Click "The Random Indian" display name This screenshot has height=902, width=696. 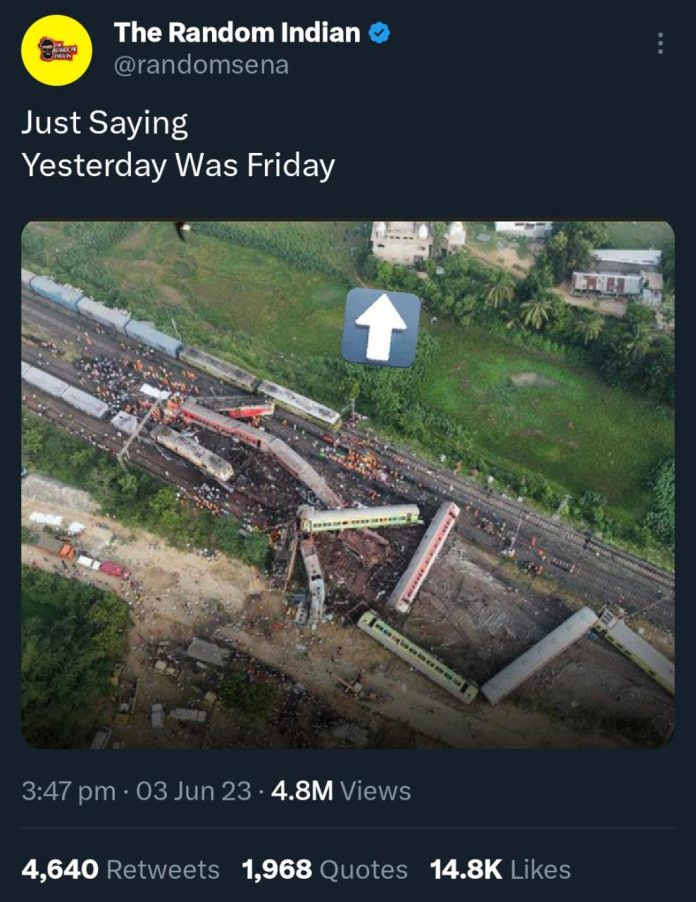click(x=237, y=33)
